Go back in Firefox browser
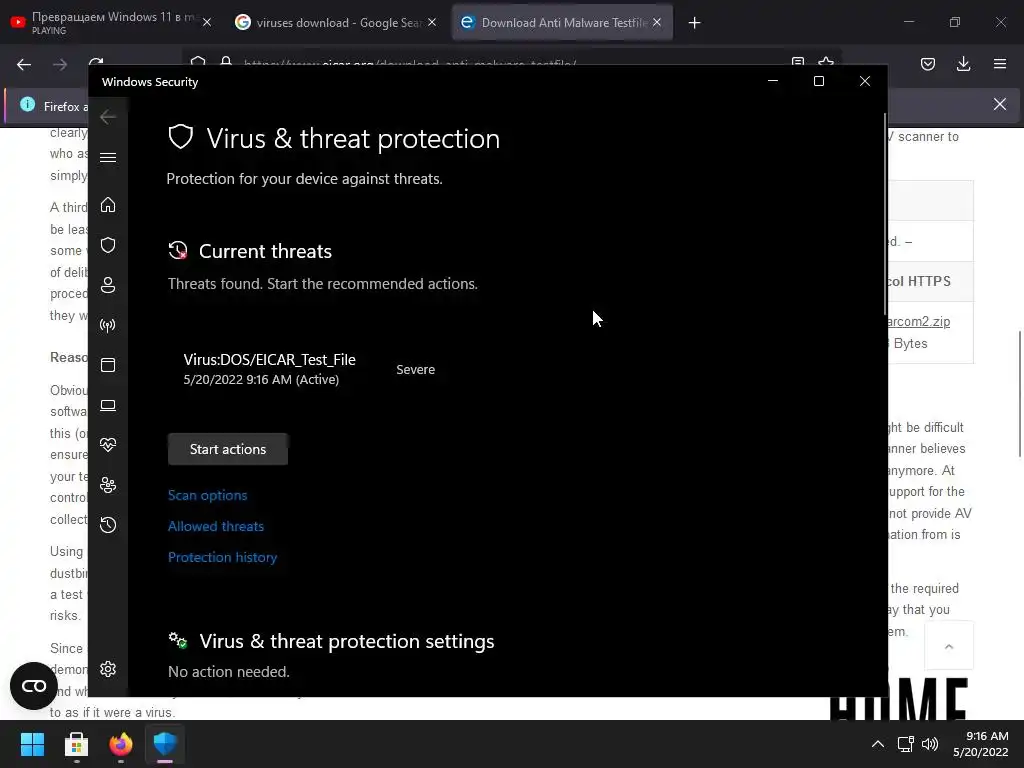The height and width of the screenshot is (768, 1024). [24, 64]
